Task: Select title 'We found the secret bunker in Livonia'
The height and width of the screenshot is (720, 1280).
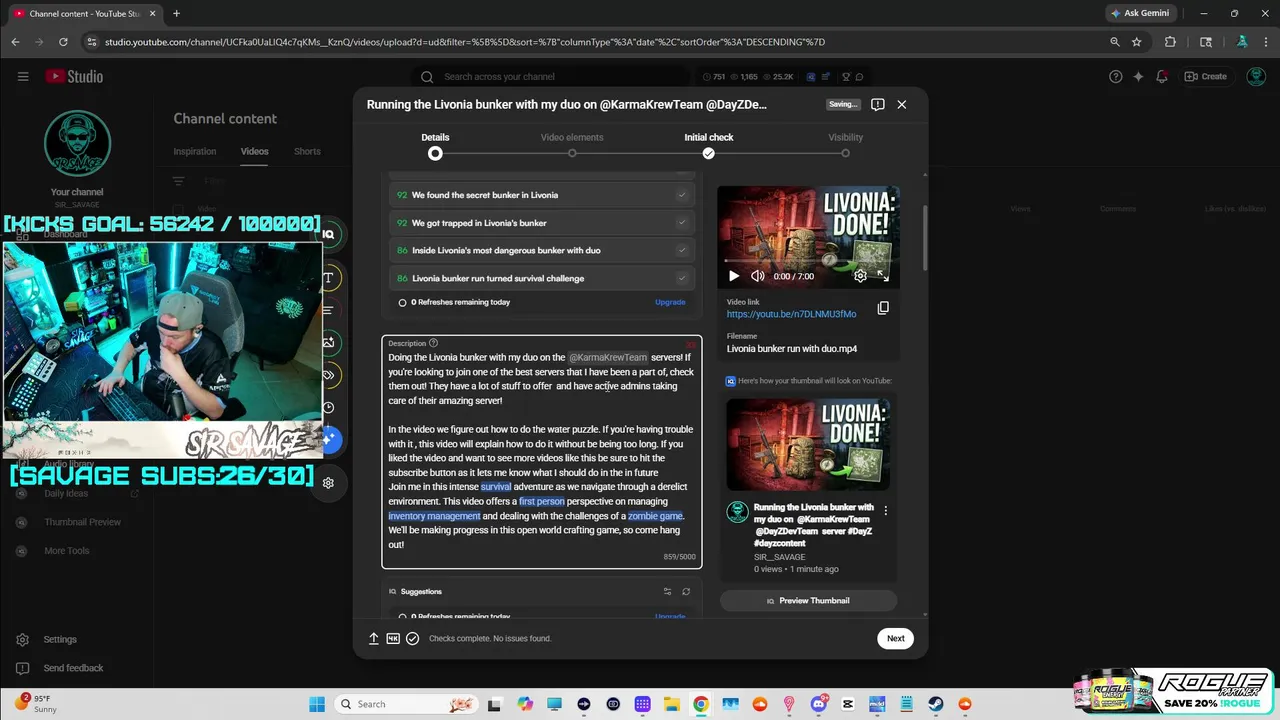Action: click(542, 195)
